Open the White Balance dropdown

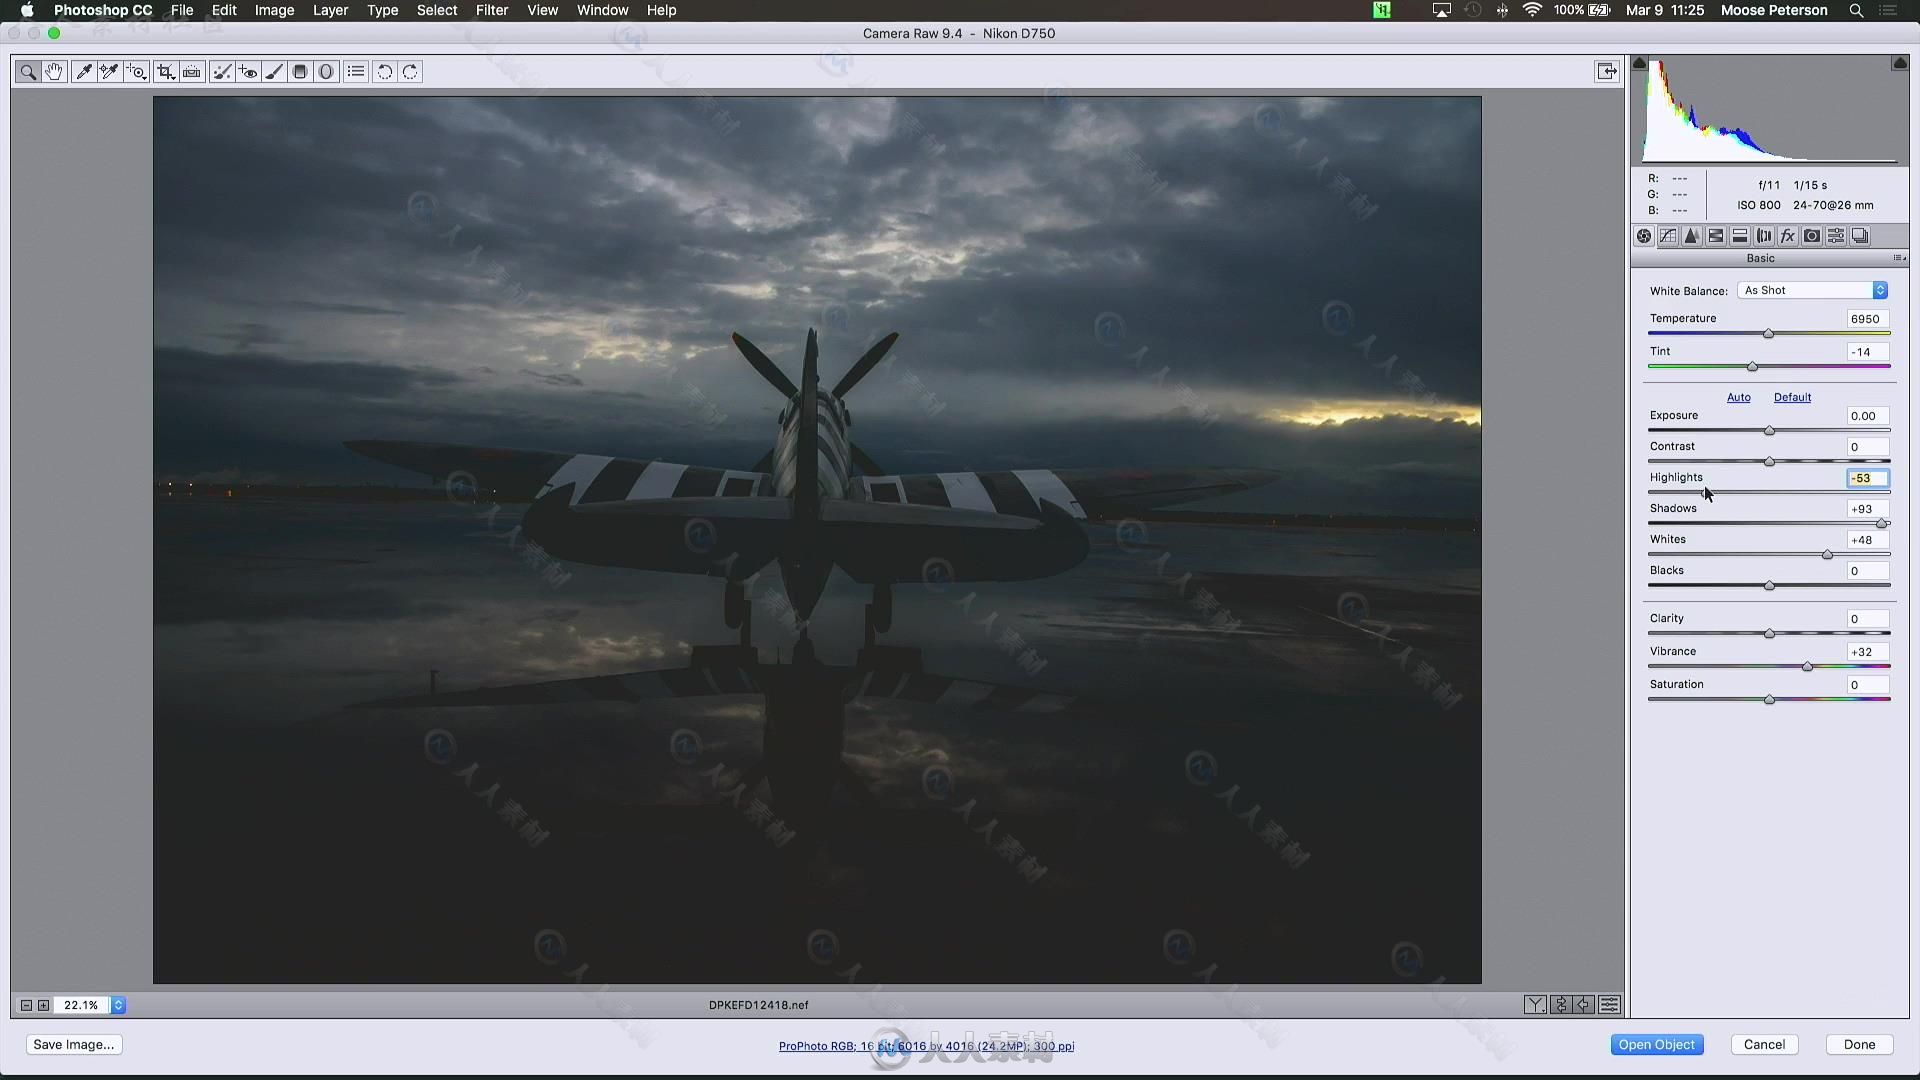[x=1813, y=290]
